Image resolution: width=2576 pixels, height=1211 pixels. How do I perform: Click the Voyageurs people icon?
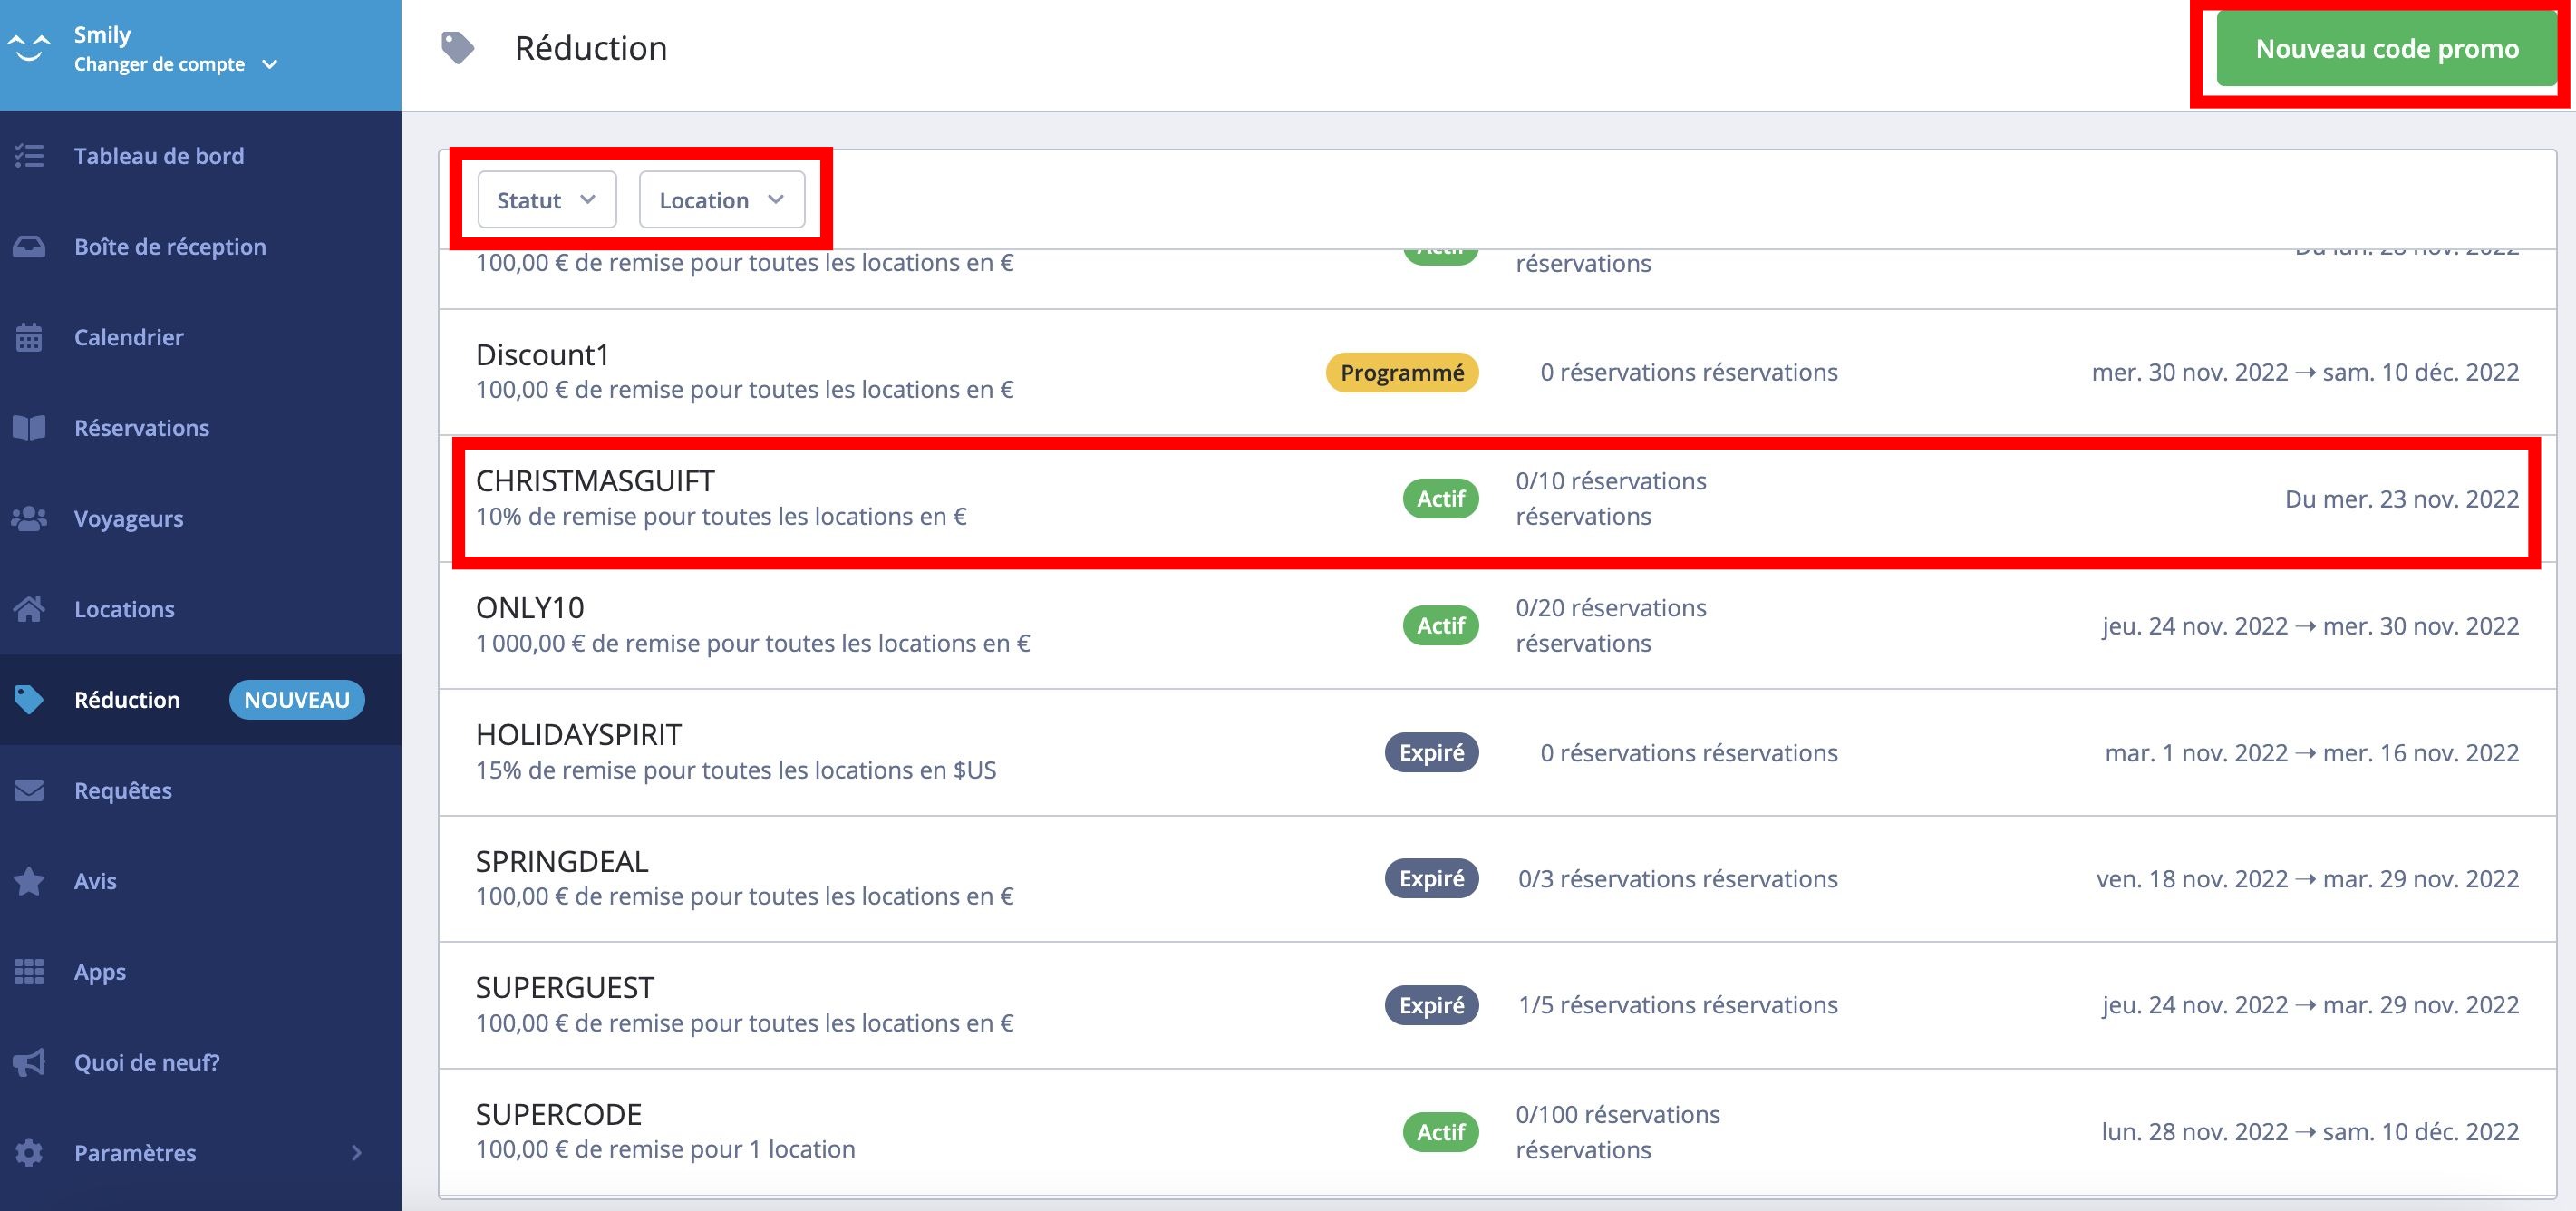[29, 519]
